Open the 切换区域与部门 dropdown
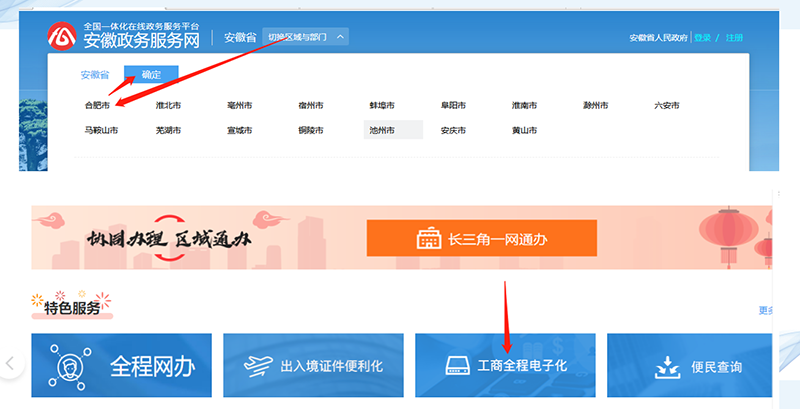The height and width of the screenshot is (409, 800). [306, 37]
